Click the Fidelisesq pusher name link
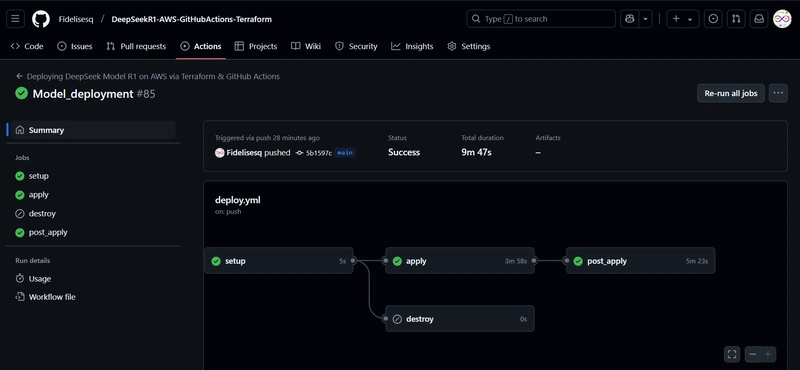The width and height of the screenshot is (800, 370). point(244,153)
